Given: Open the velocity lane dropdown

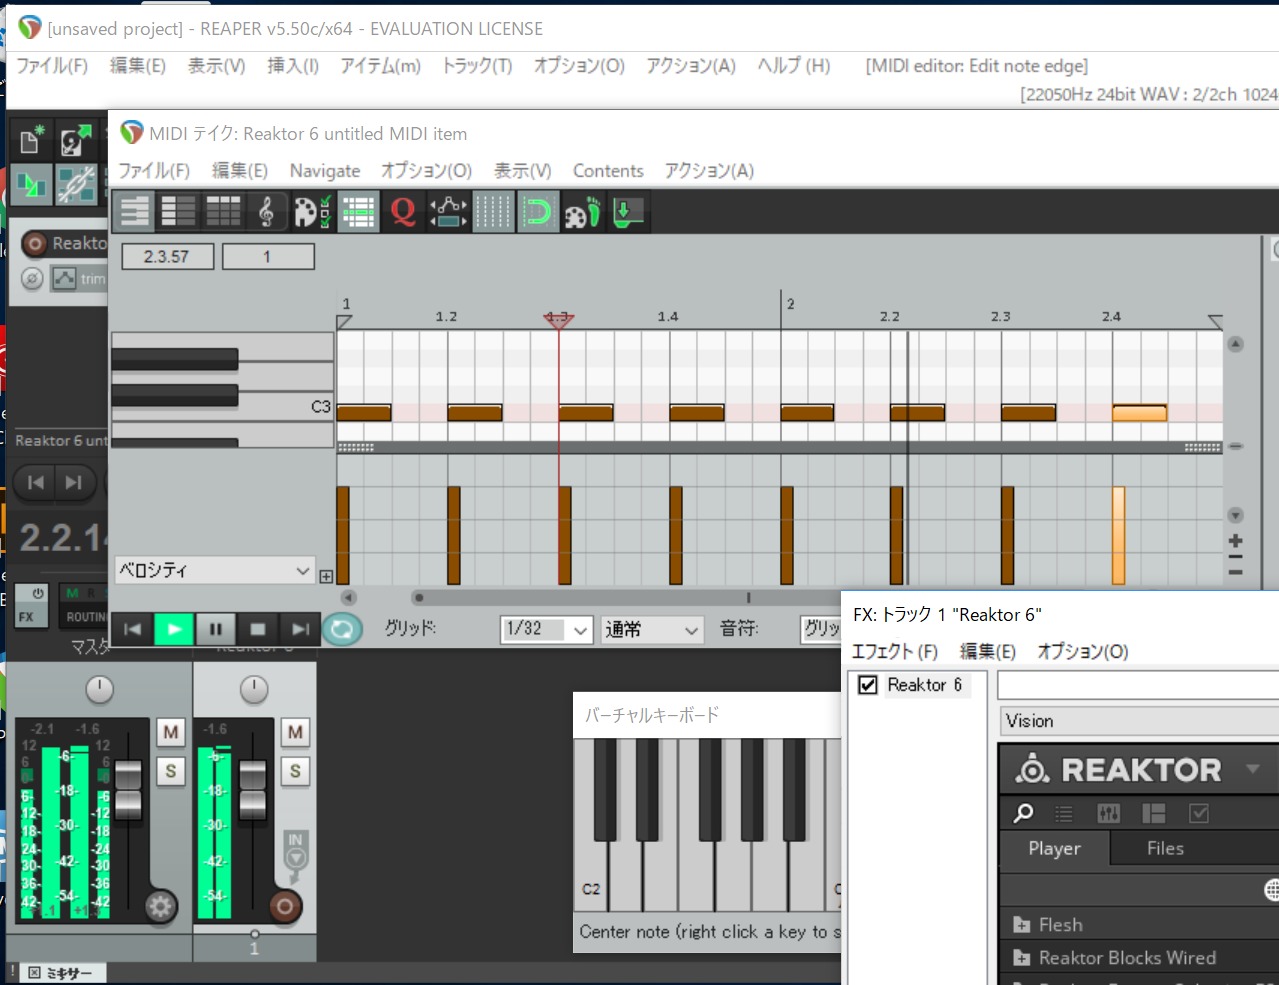Looking at the screenshot, I should pyautogui.click(x=215, y=570).
